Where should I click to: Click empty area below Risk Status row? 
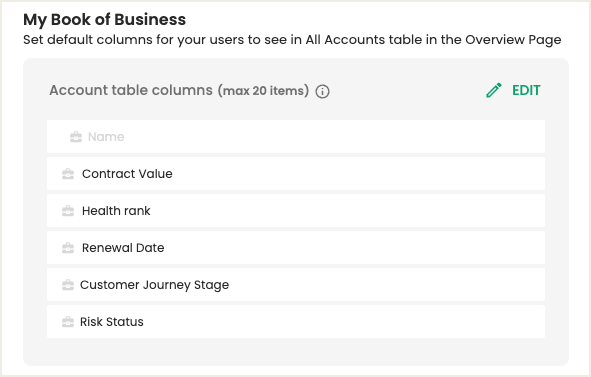click(x=296, y=351)
